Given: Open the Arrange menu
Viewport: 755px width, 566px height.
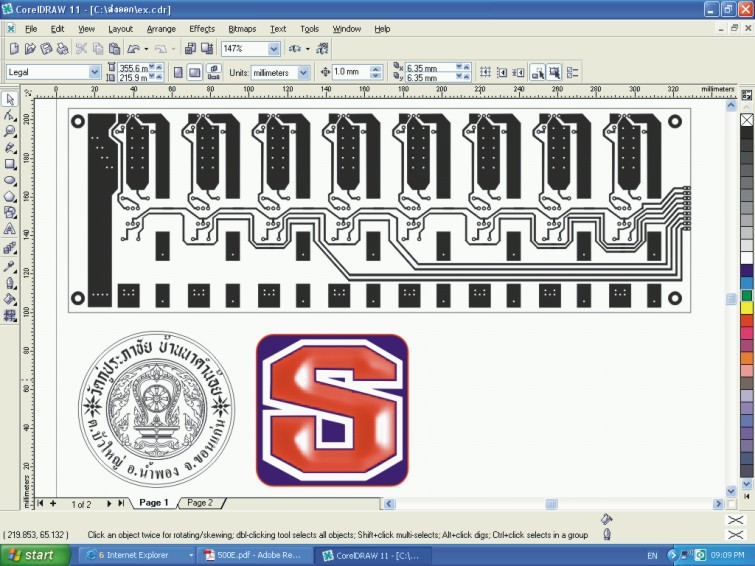Looking at the screenshot, I should coord(161,29).
